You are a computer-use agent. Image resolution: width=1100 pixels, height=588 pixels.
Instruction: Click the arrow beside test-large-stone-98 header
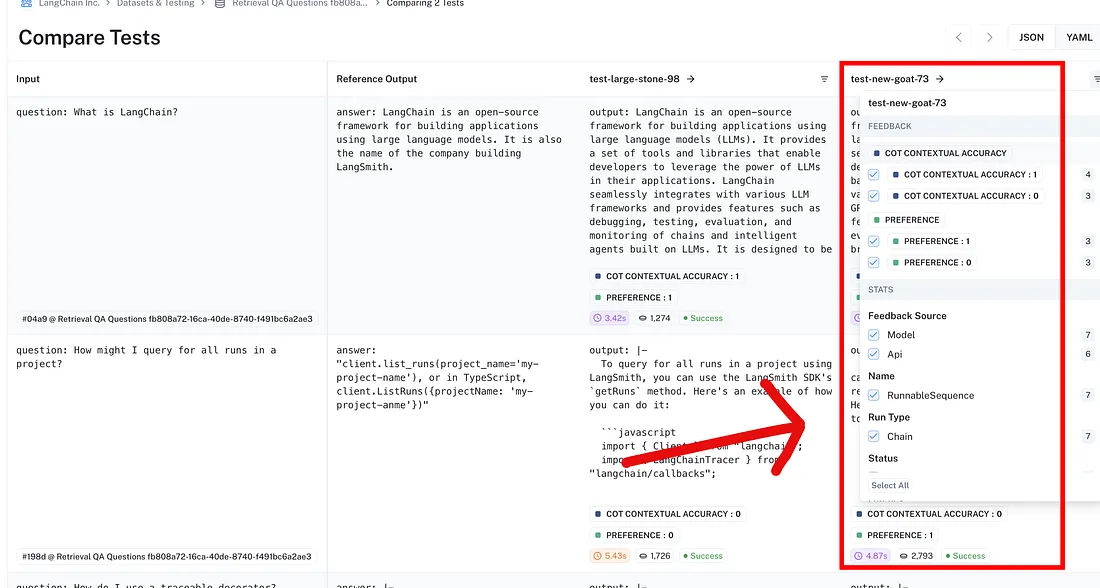point(690,79)
